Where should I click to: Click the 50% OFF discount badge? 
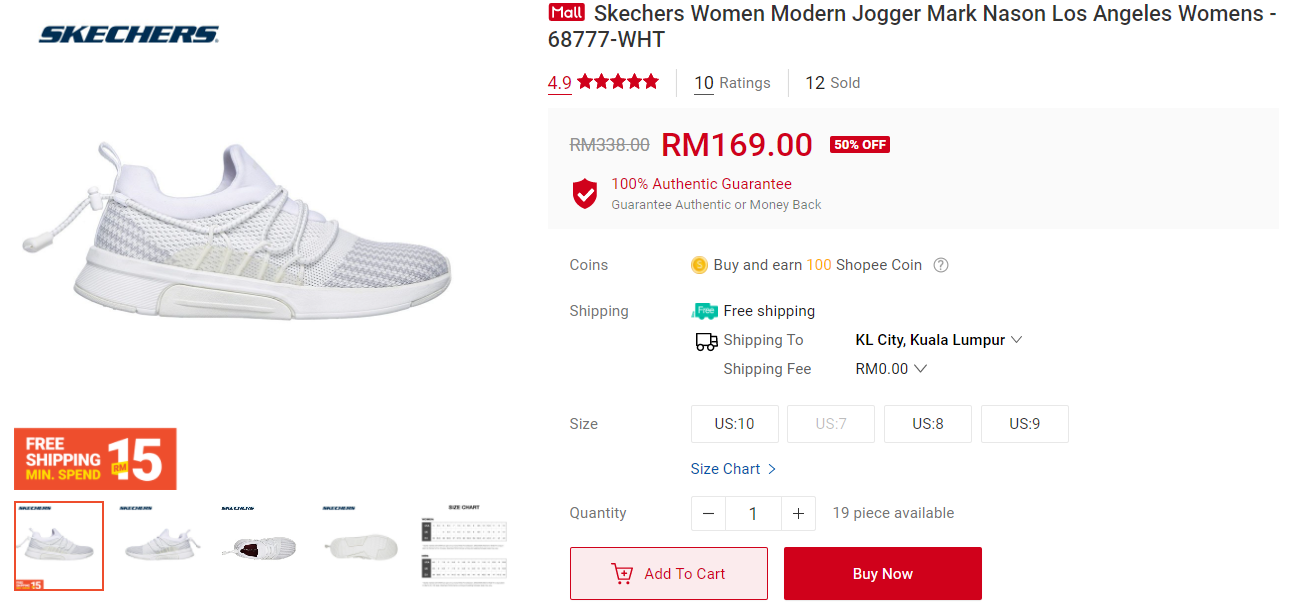click(x=859, y=145)
